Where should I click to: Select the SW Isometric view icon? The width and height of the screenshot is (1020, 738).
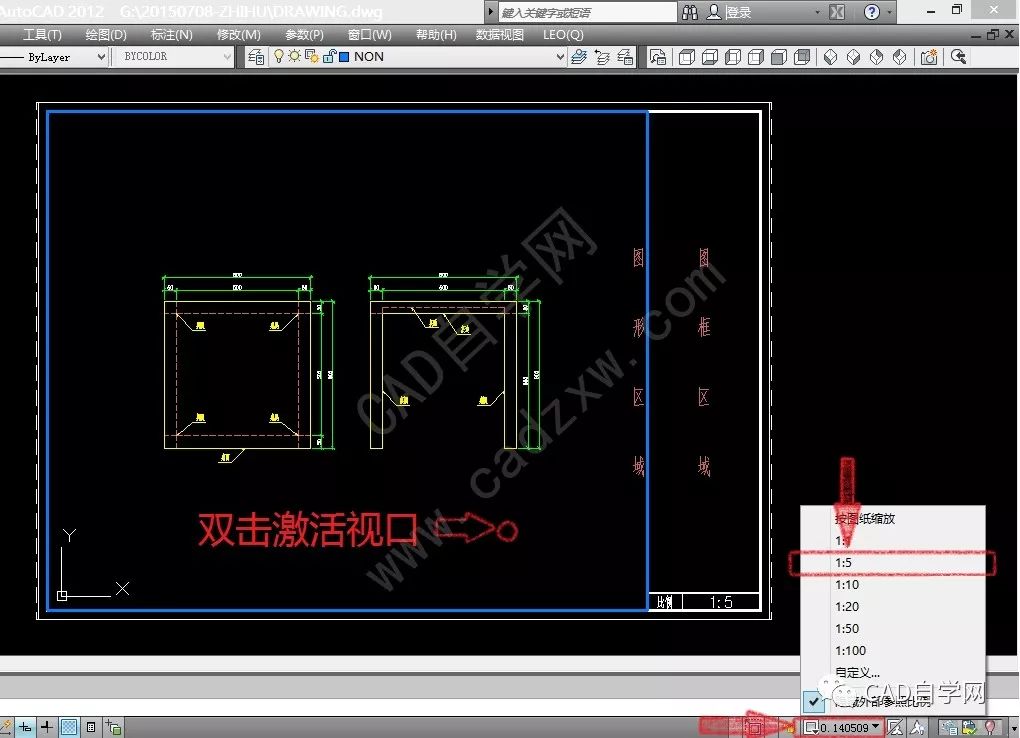[x=831, y=57]
